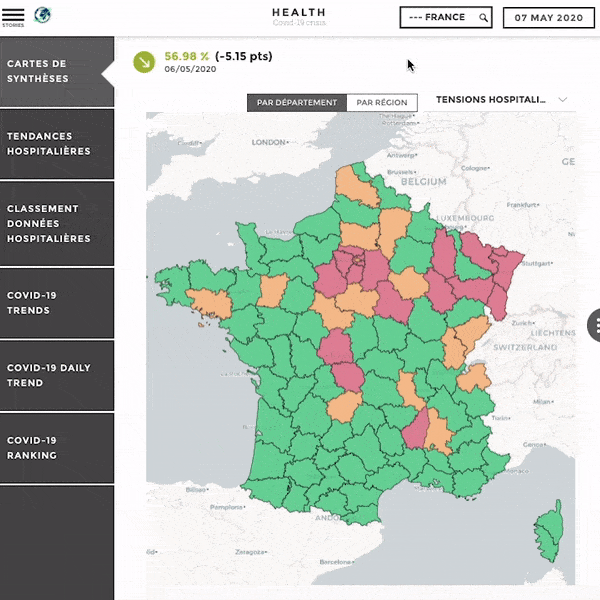The image size is (600, 600).
Task: Expand the Tensions Hospitalières dropdown
Action: [x=491, y=100]
